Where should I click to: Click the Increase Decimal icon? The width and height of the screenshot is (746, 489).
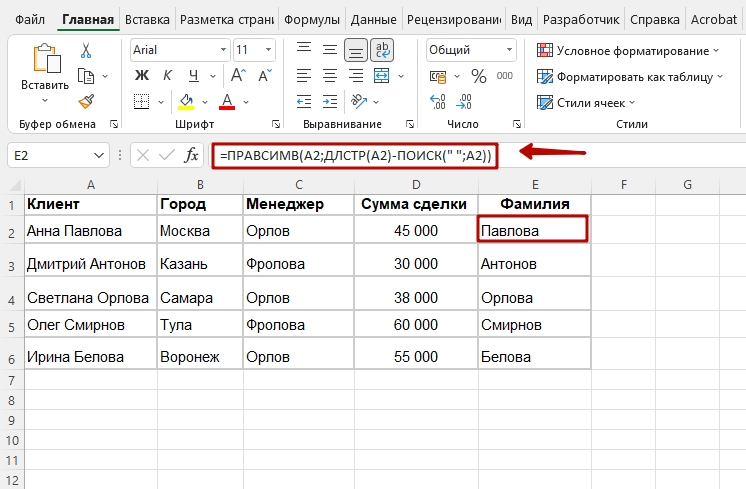[437, 101]
